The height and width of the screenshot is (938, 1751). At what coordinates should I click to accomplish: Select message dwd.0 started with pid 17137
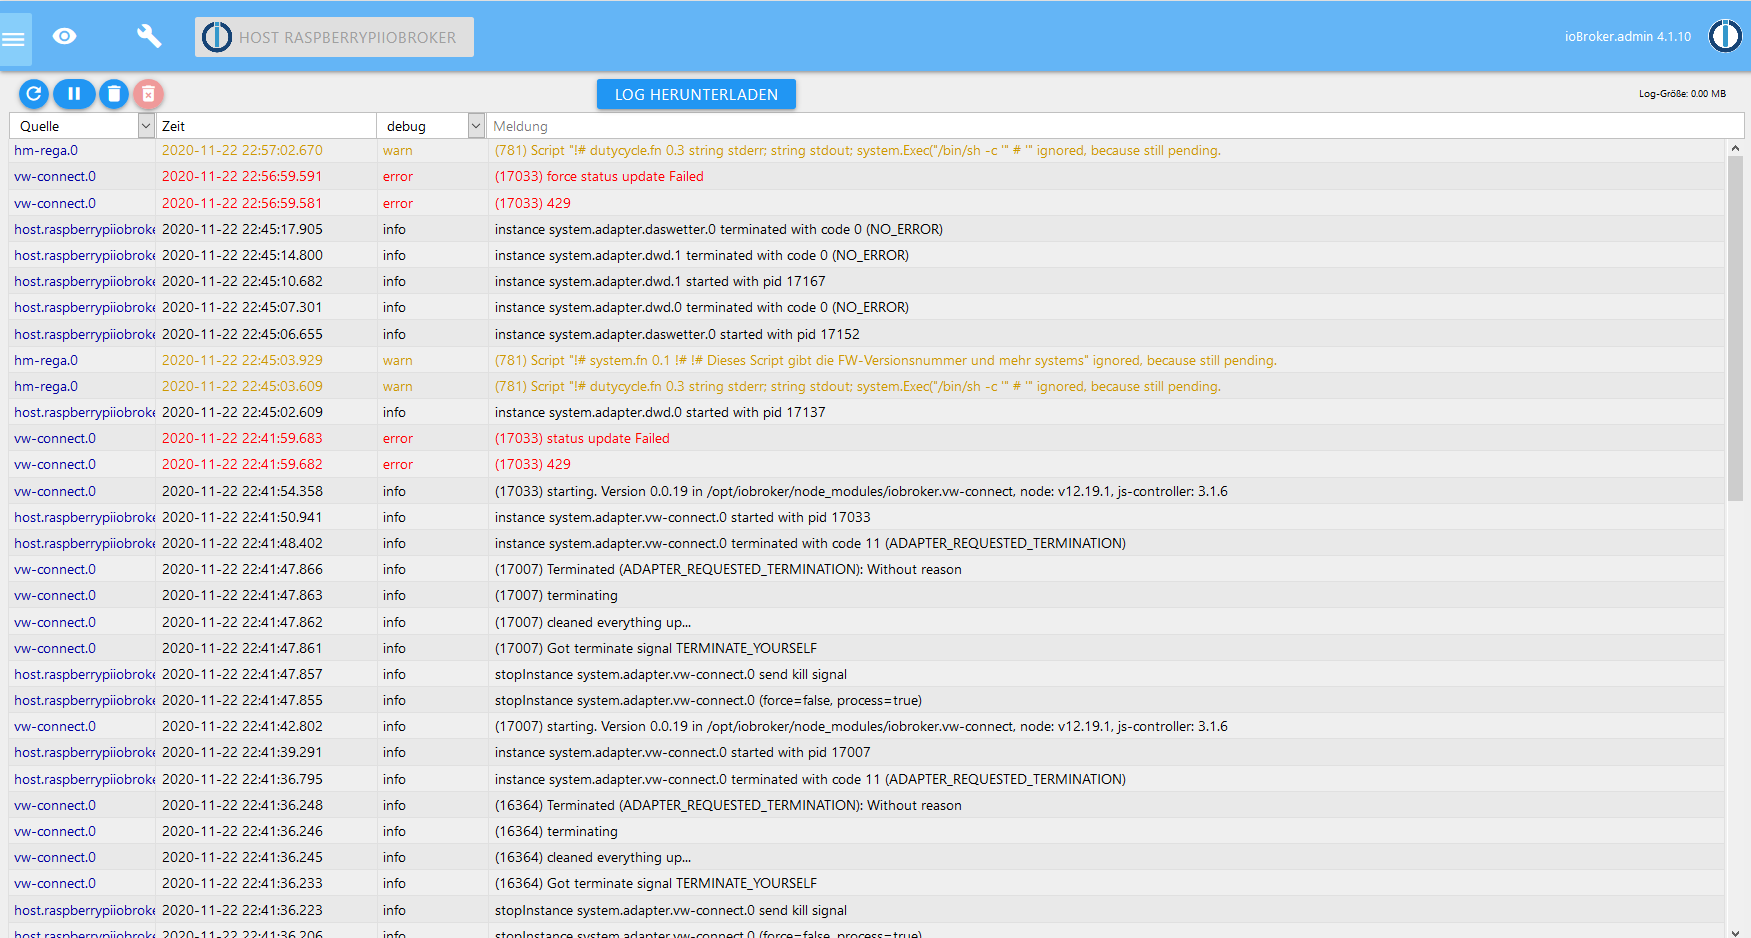(660, 412)
